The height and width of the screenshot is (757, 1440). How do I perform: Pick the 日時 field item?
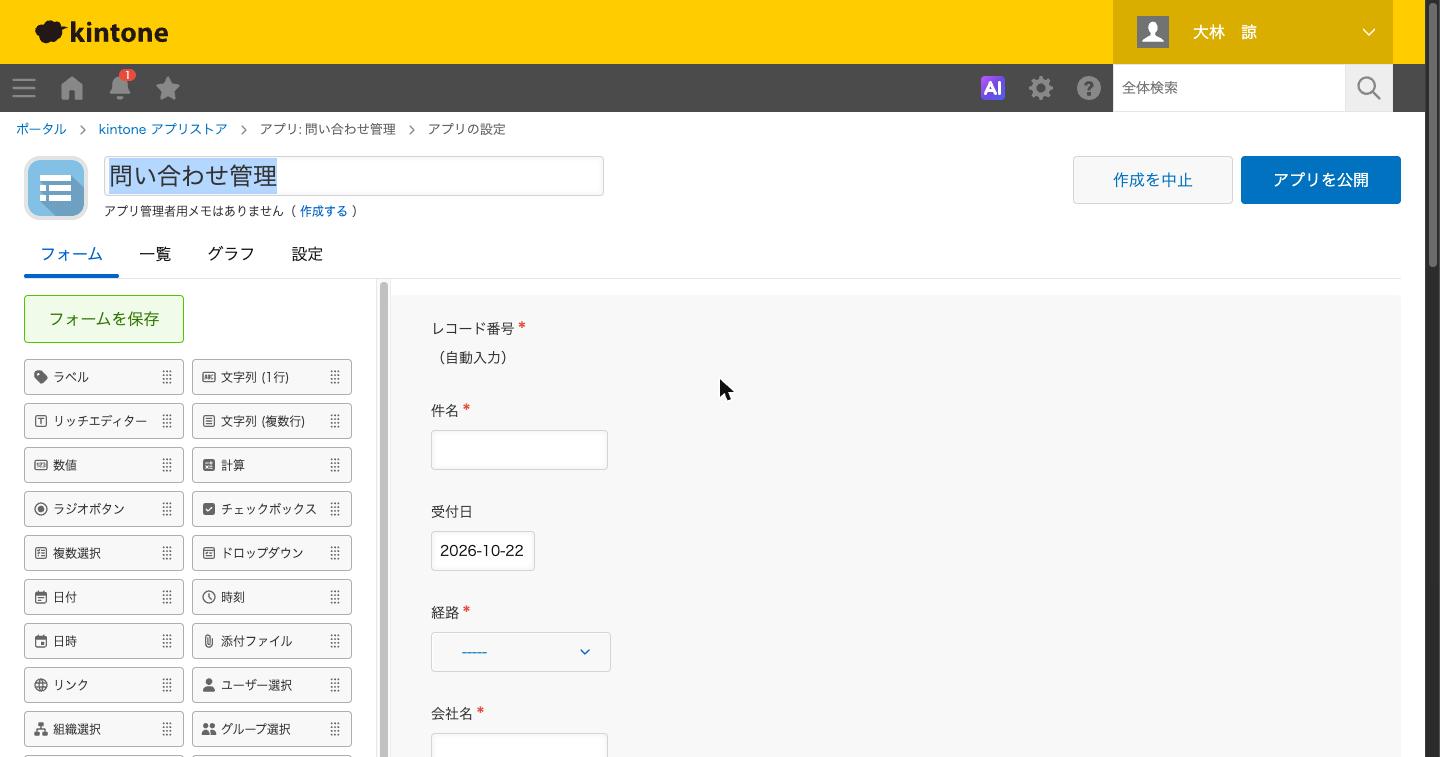[104, 641]
